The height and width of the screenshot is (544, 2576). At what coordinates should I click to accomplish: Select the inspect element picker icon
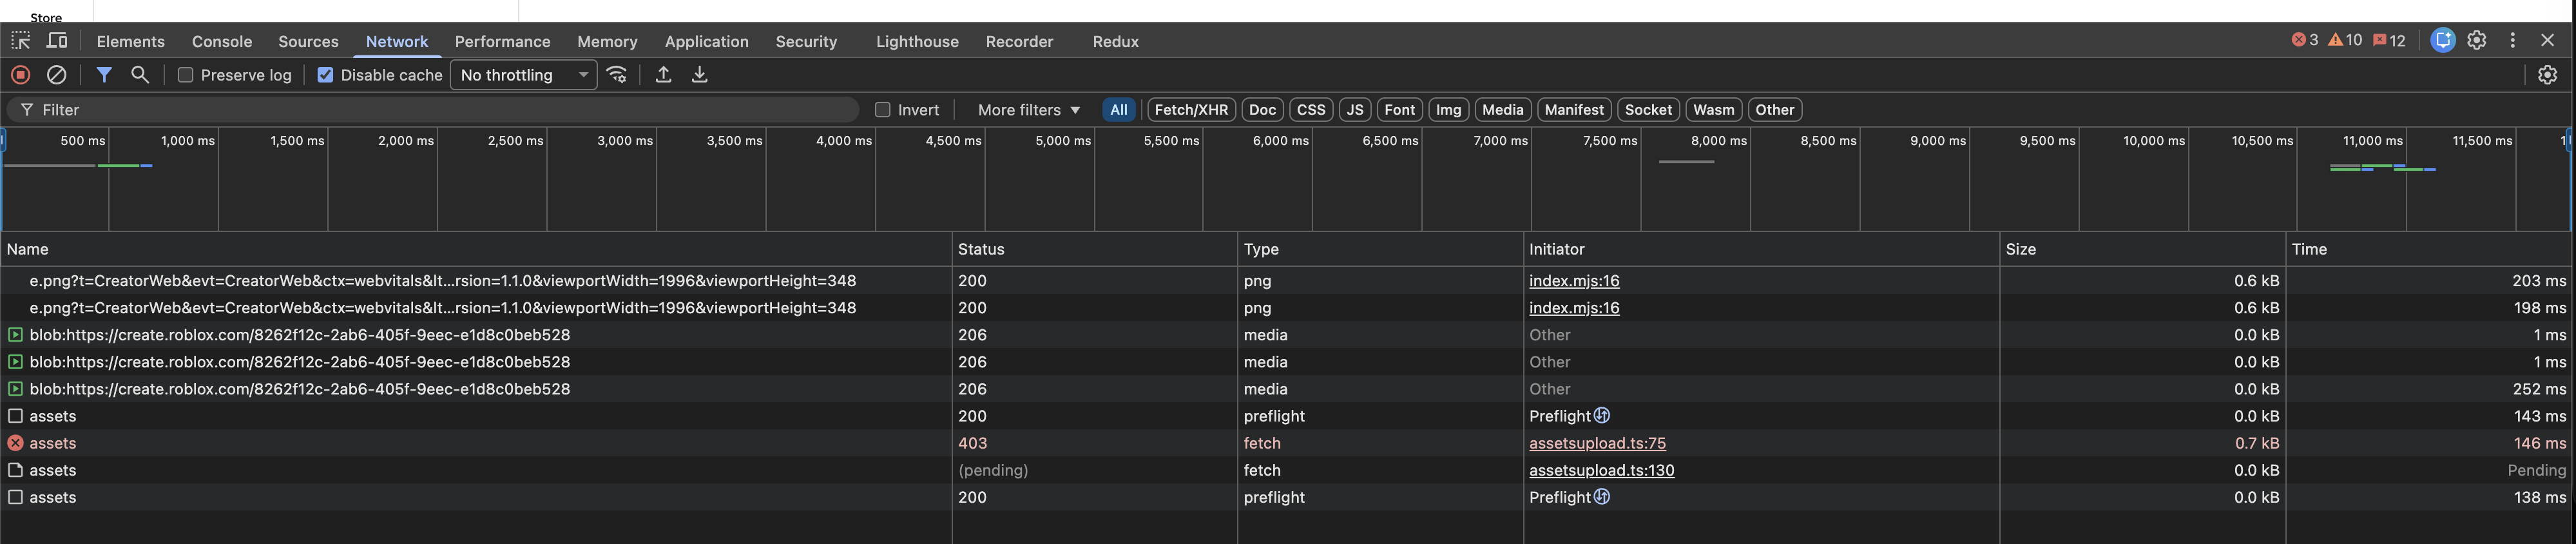coord(21,41)
